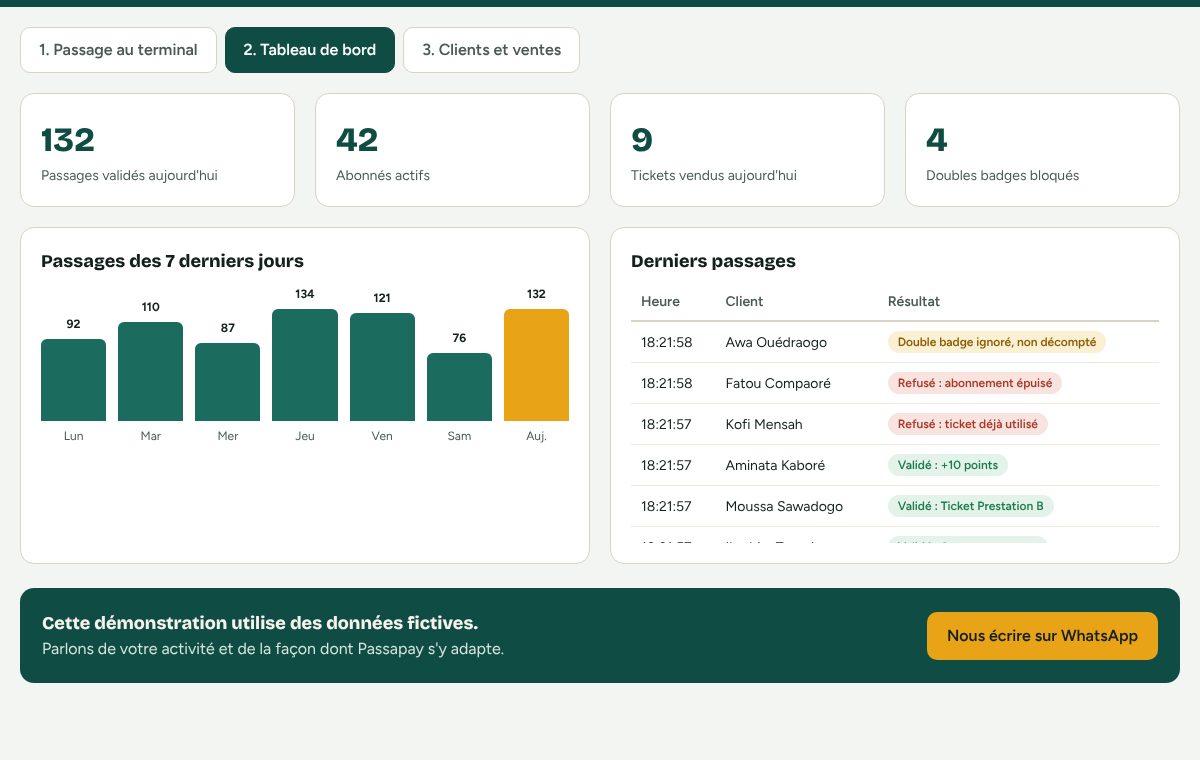This screenshot has width=1200, height=760.
Task: Click the 'Nous écrire sur WhatsApp' button
Action: click(x=1042, y=636)
